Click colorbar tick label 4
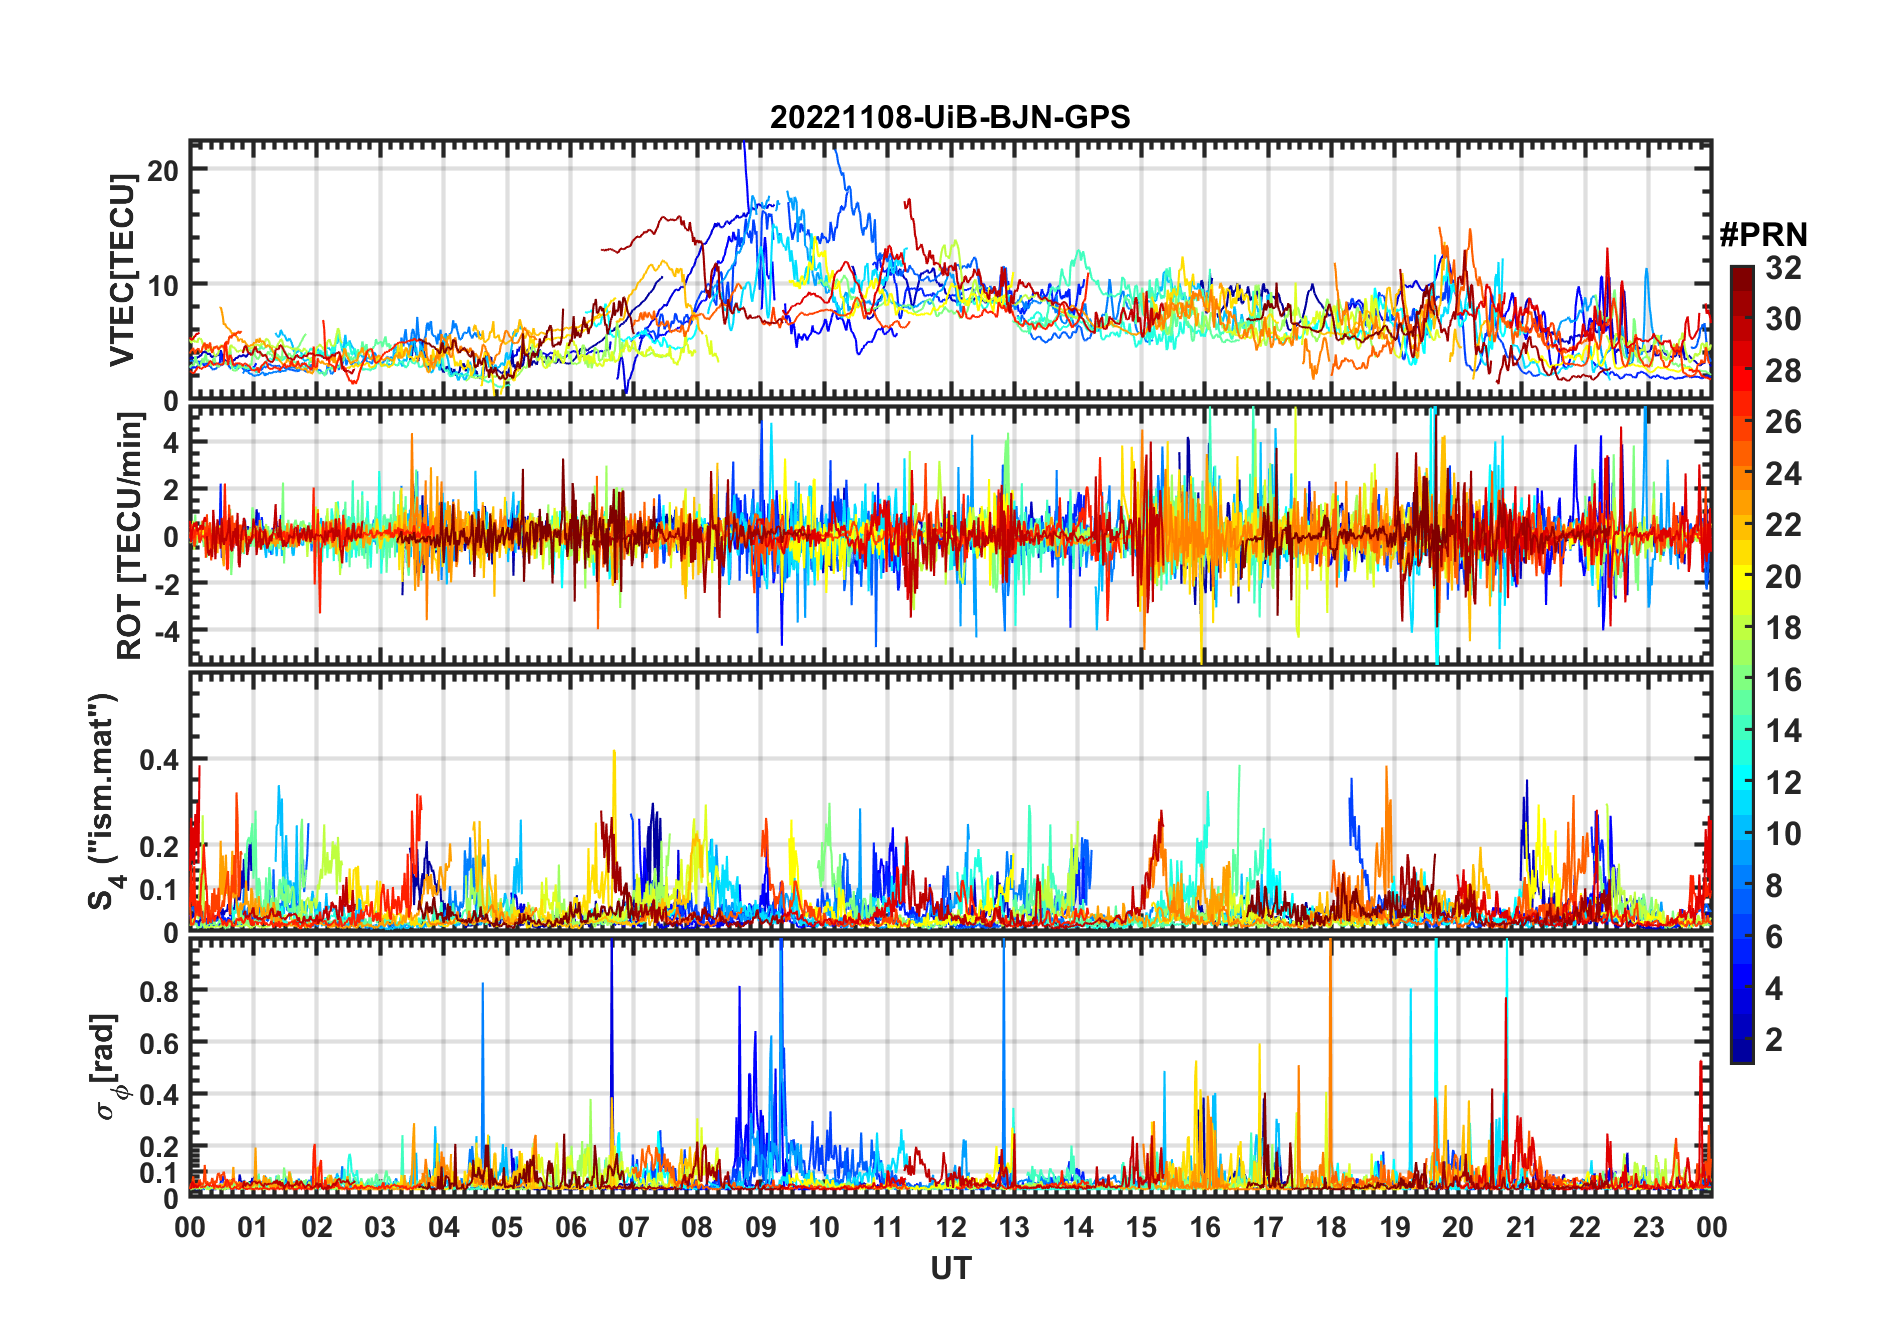The width and height of the screenshot is (1902, 1330). (1774, 989)
